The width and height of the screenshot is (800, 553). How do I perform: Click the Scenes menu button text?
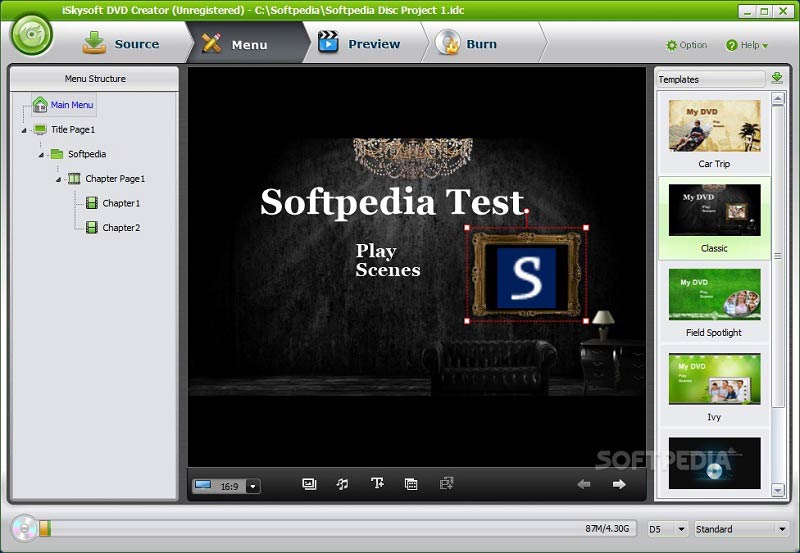[x=388, y=269]
